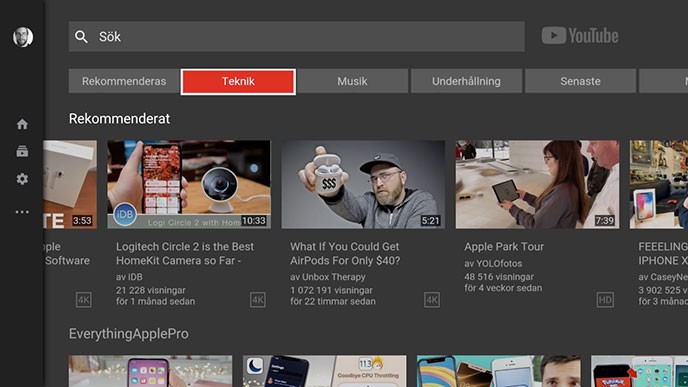Open the Underhållning tab

click(466, 81)
